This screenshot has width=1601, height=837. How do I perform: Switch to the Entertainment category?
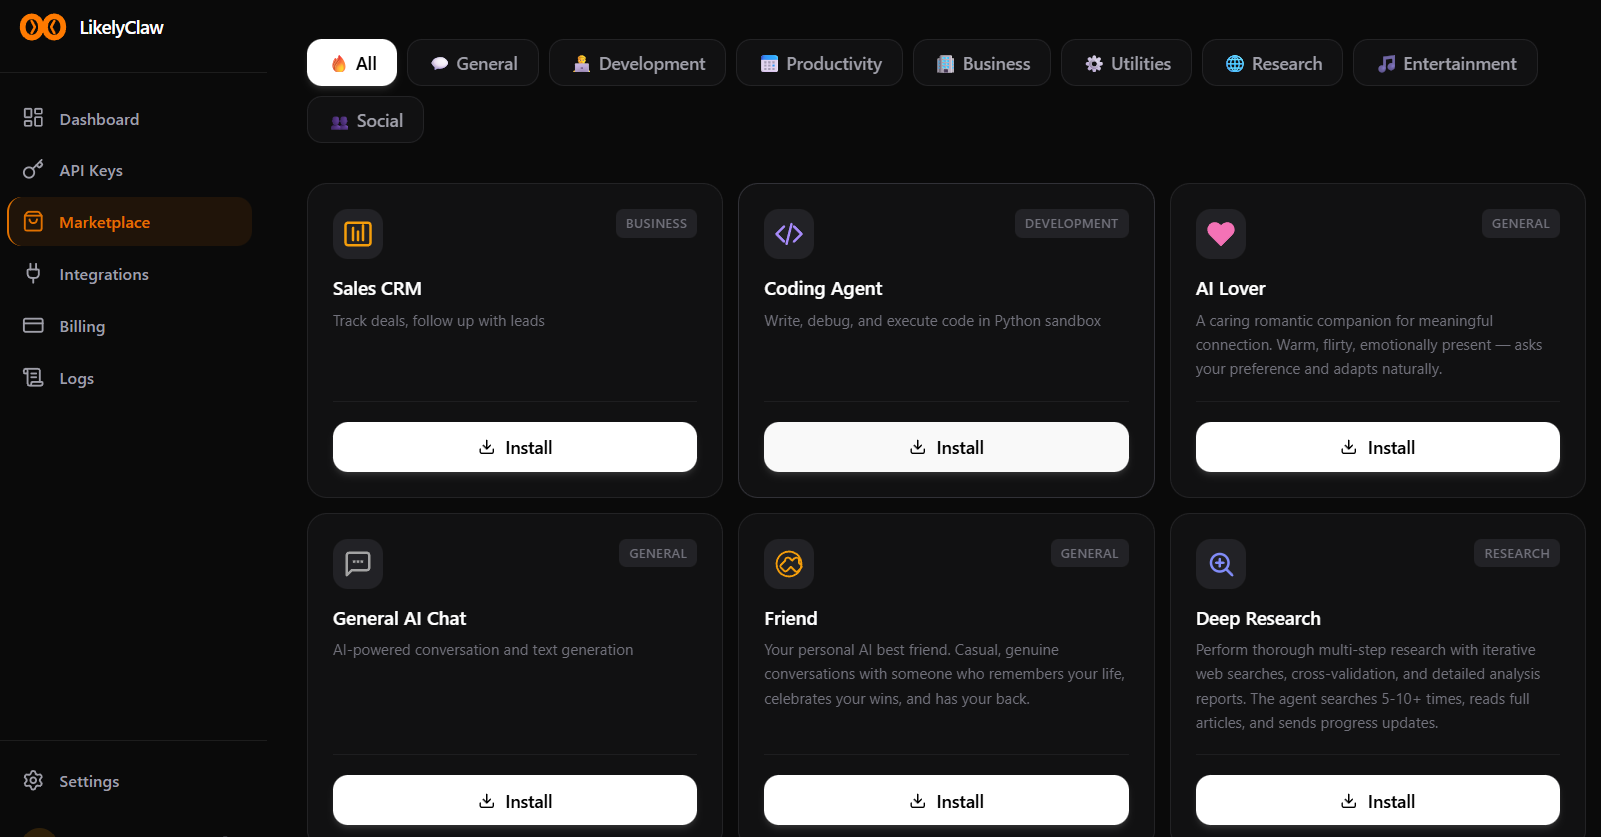[1444, 62]
